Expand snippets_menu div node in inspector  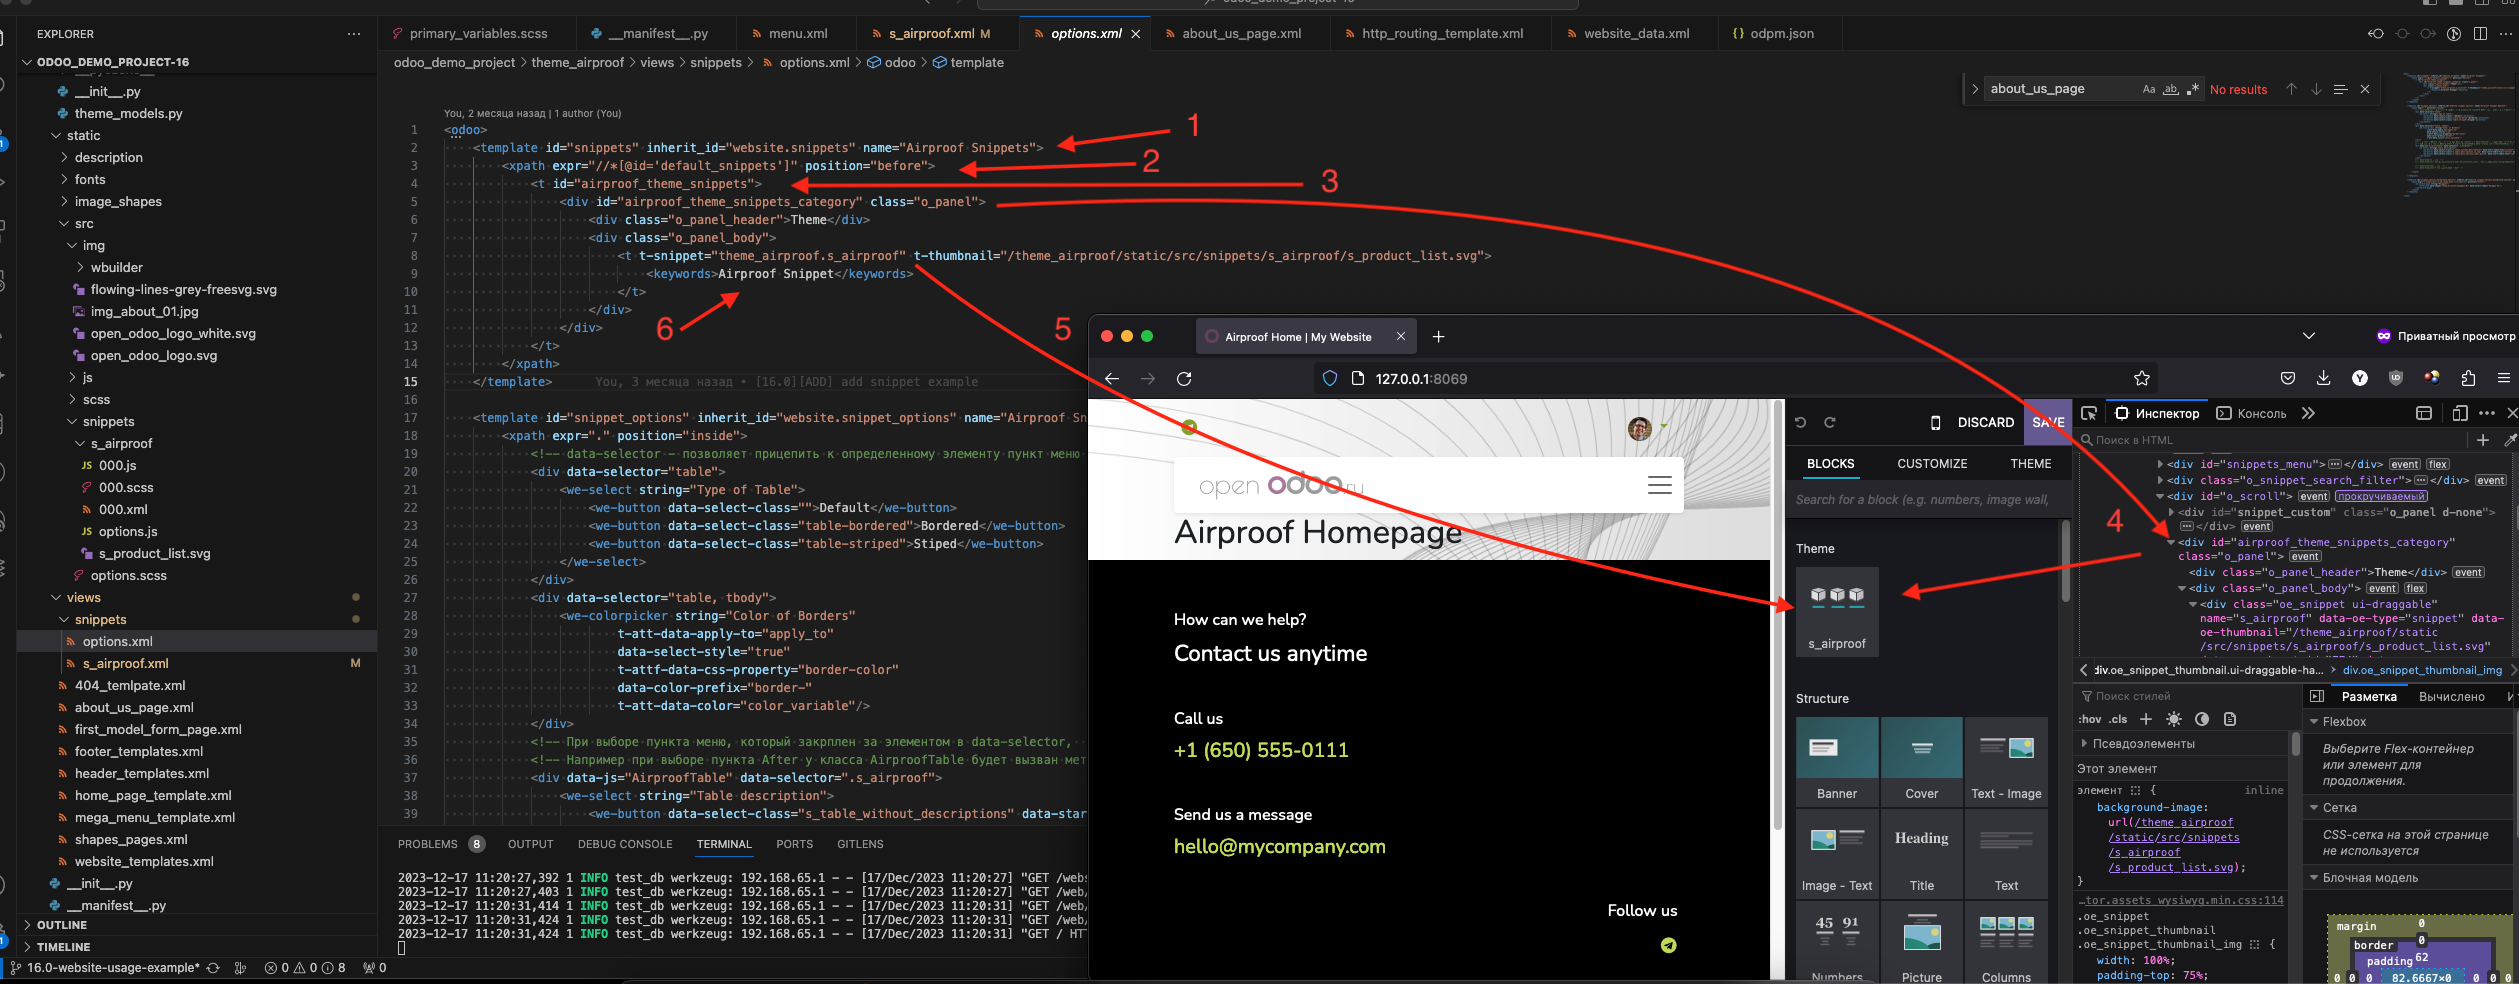click(2160, 464)
